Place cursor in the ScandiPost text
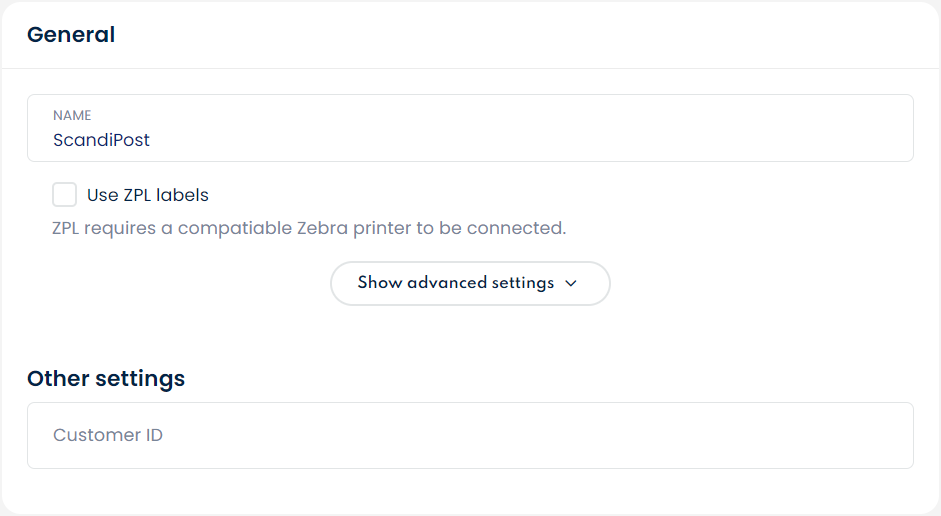This screenshot has height=516, width=941. (101, 140)
